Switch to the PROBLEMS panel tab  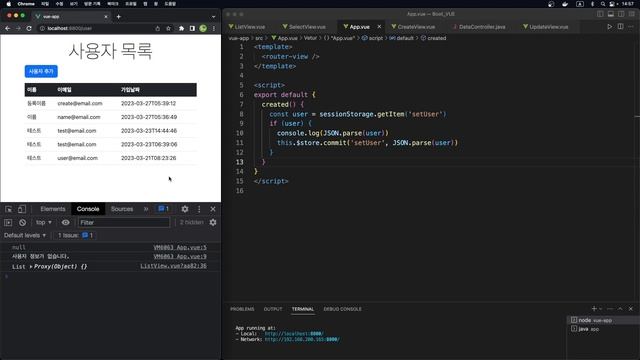[x=242, y=309]
